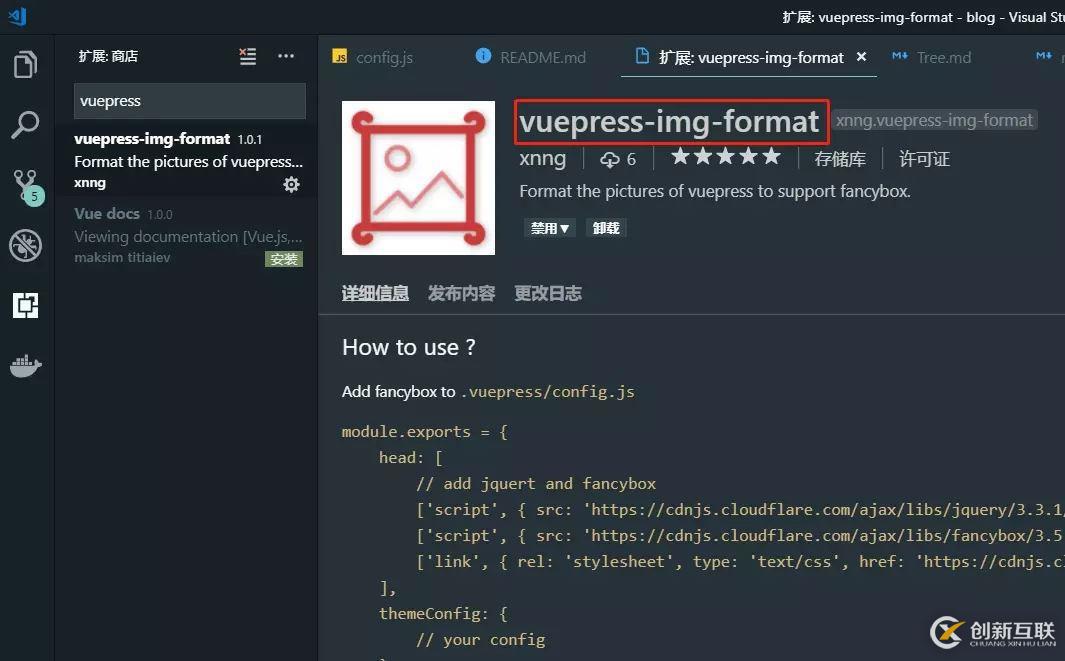Switch to the 更改日志 changelog tab

pos(547,293)
